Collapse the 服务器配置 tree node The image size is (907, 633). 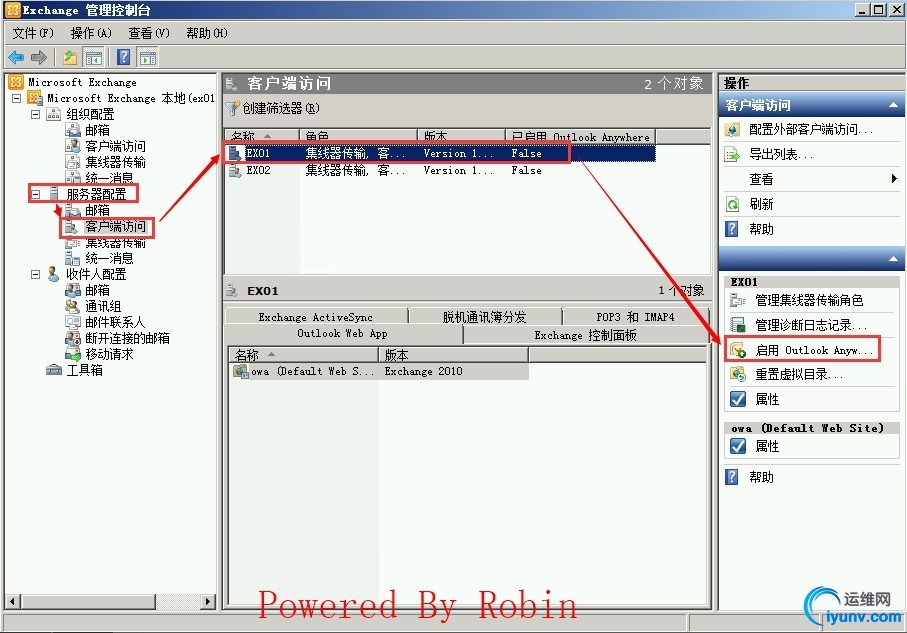35,194
